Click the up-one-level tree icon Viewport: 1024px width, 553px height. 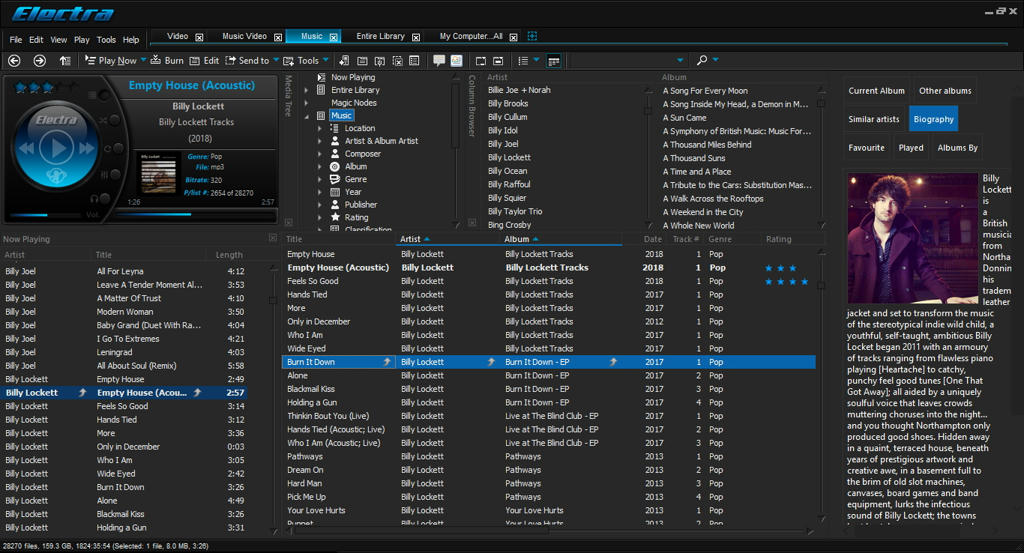tap(65, 61)
